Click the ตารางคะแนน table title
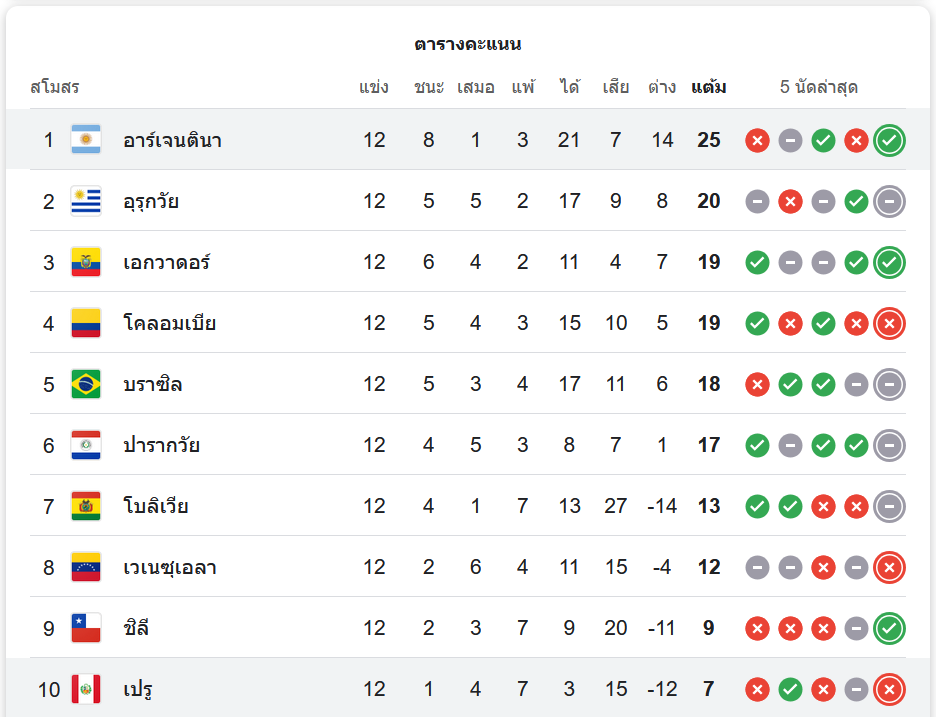Viewport: 936px width, 717px height. (468, 44)
